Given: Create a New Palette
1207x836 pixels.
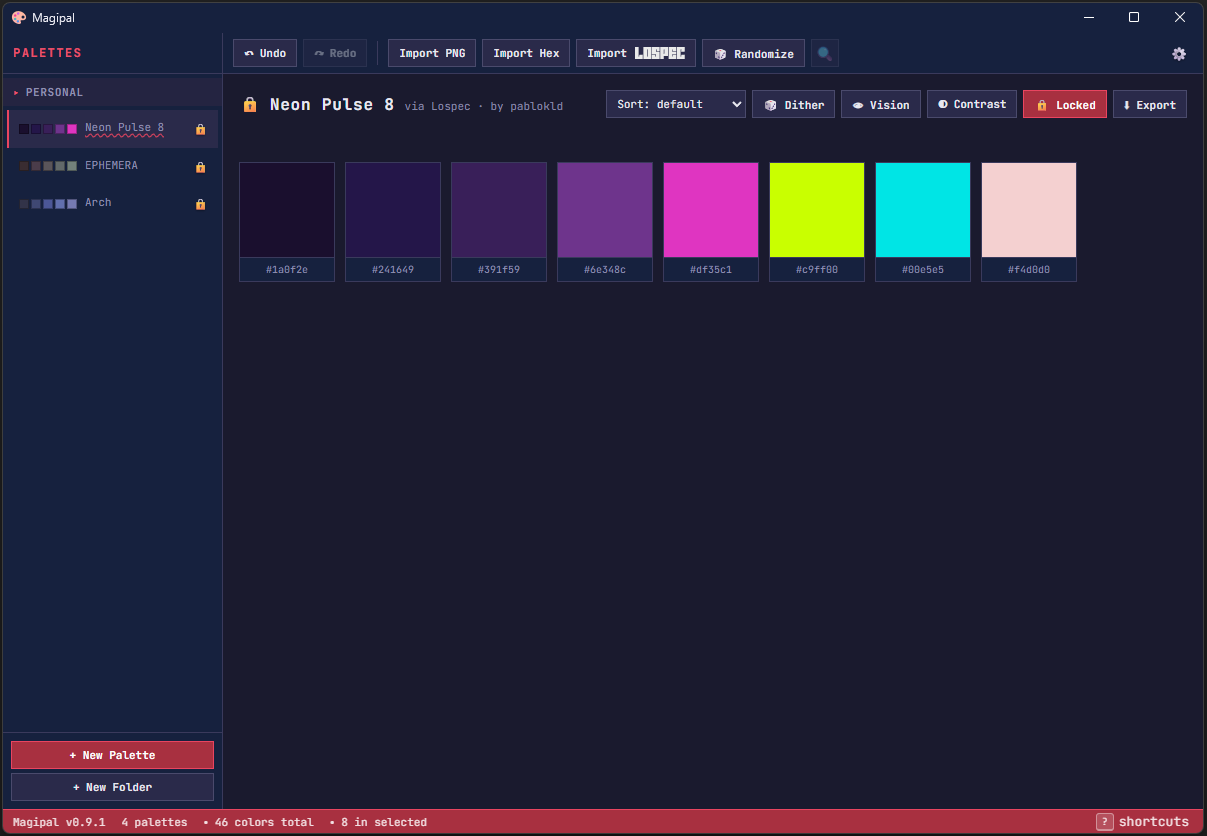Looking at the screenshot, I should pyautogui.click(x=112, y=755).
